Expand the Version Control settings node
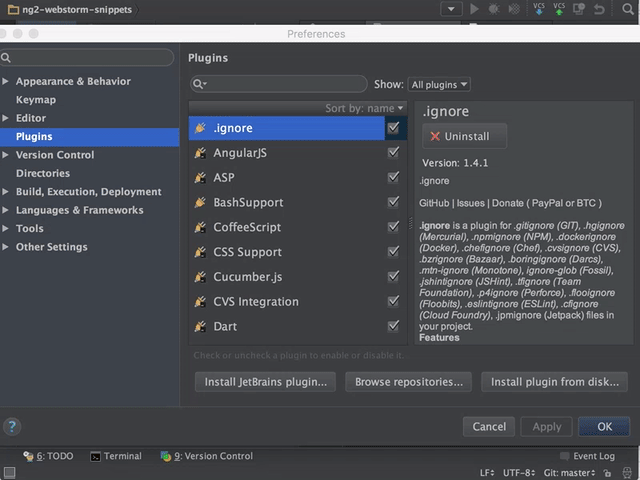640x480 pixels. 5,155
